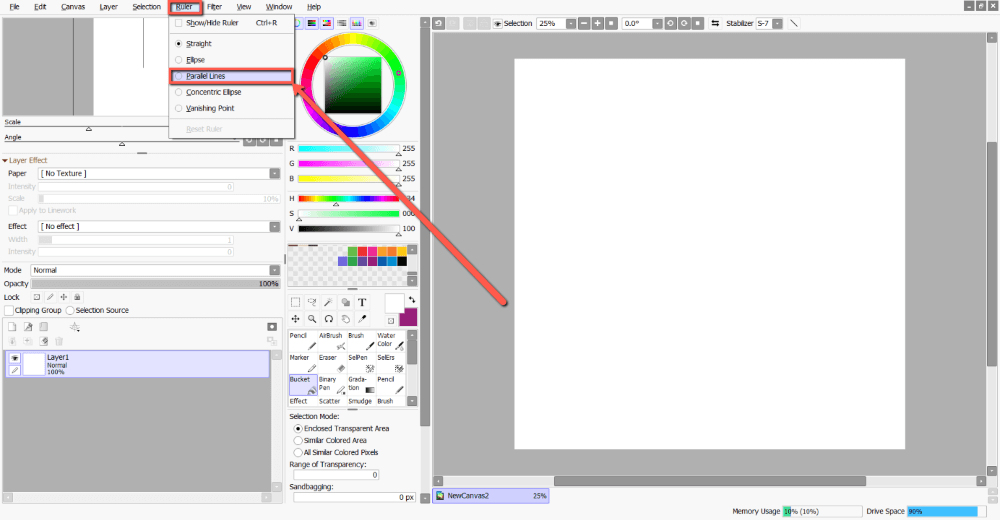The image size is (1000, 520).
Task: Click the Hue slider bar
Action: click(x=349, y=198)
